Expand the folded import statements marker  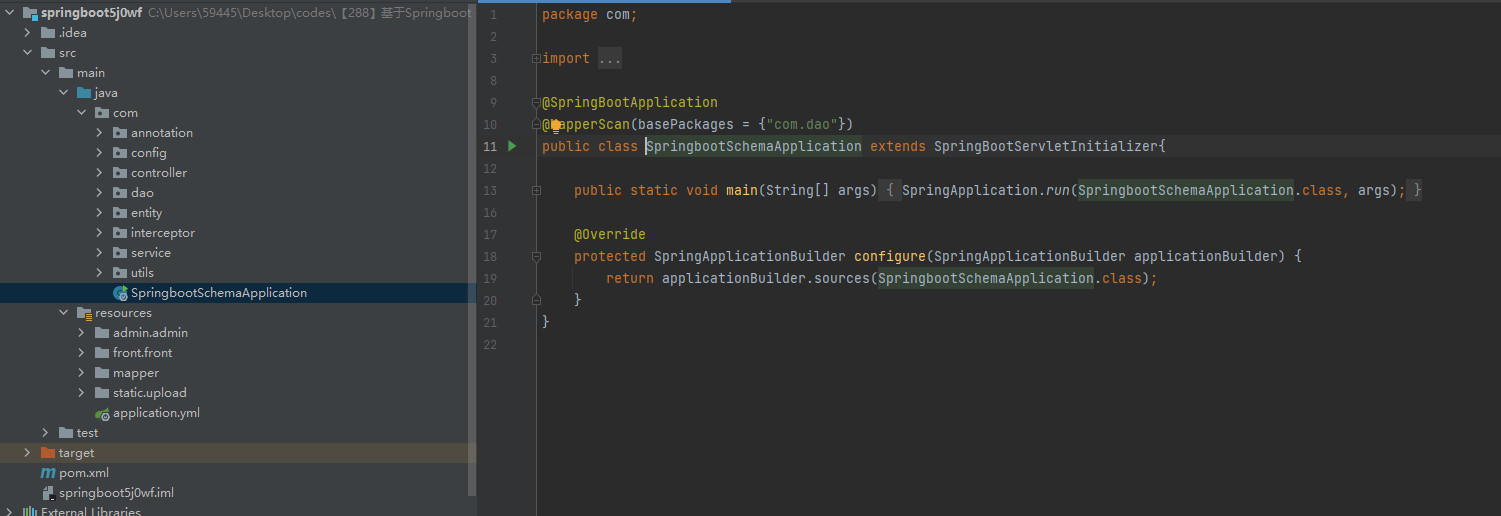537,59
